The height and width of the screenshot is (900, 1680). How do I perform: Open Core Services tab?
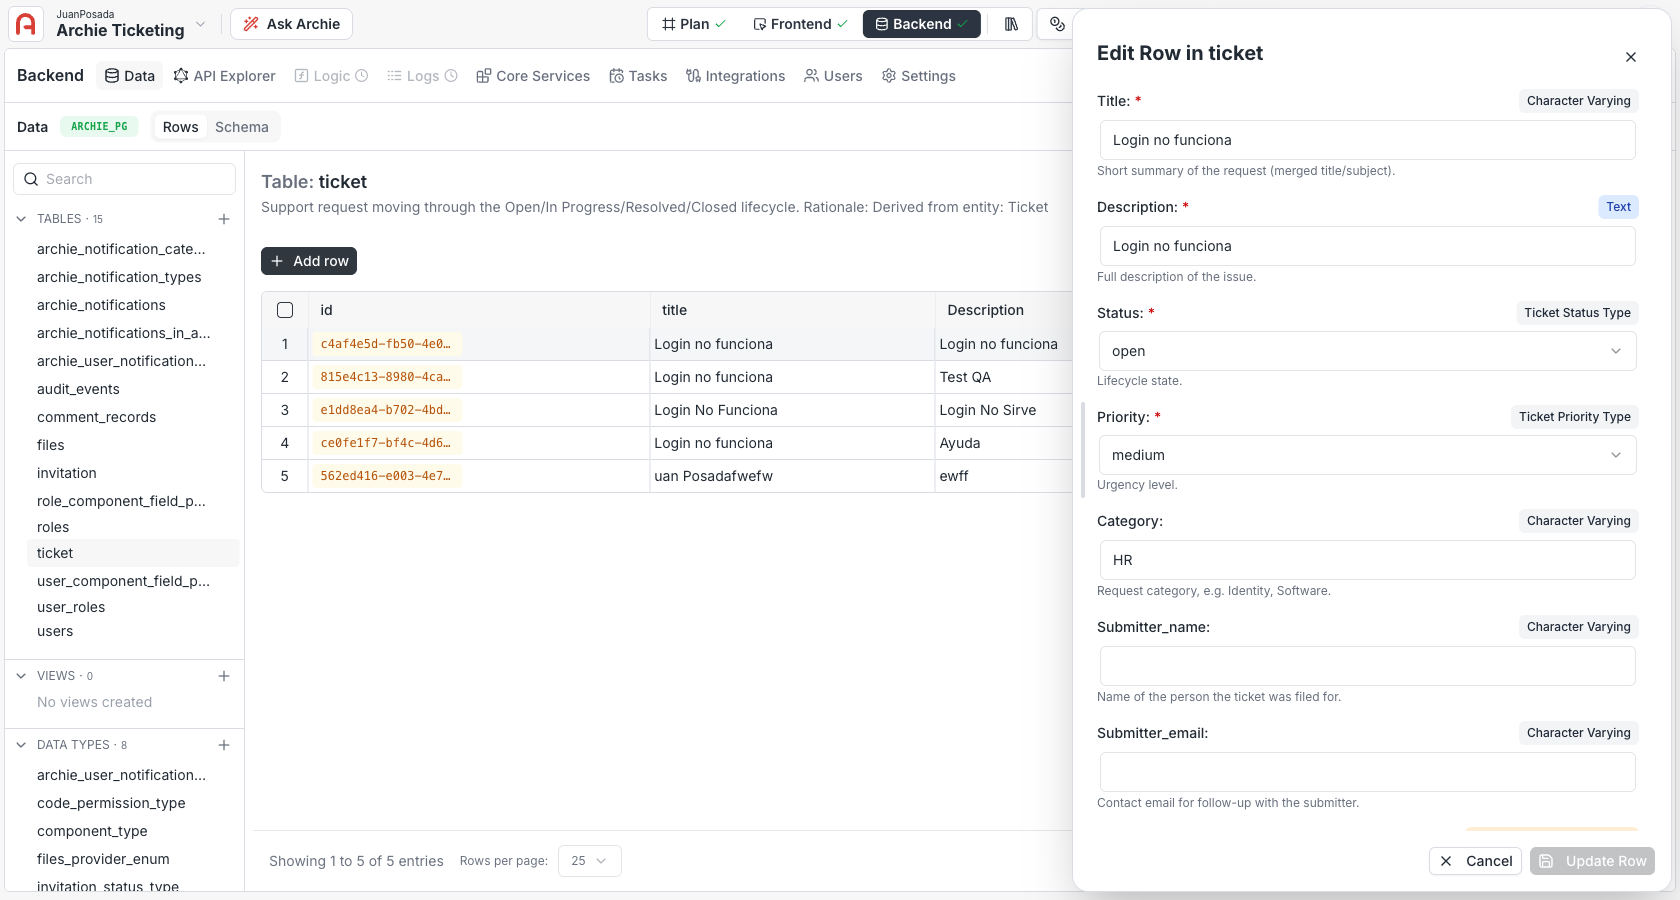[533, 76]
